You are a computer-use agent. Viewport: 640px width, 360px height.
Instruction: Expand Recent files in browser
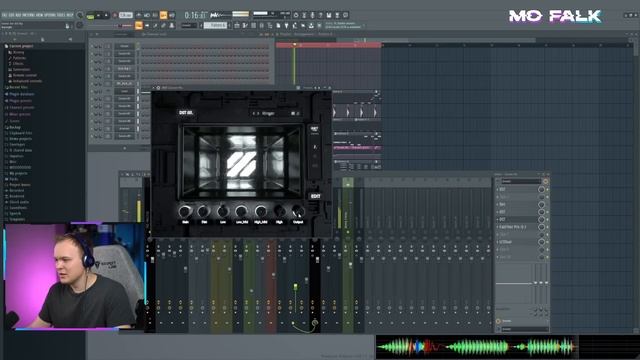(18, 87)
